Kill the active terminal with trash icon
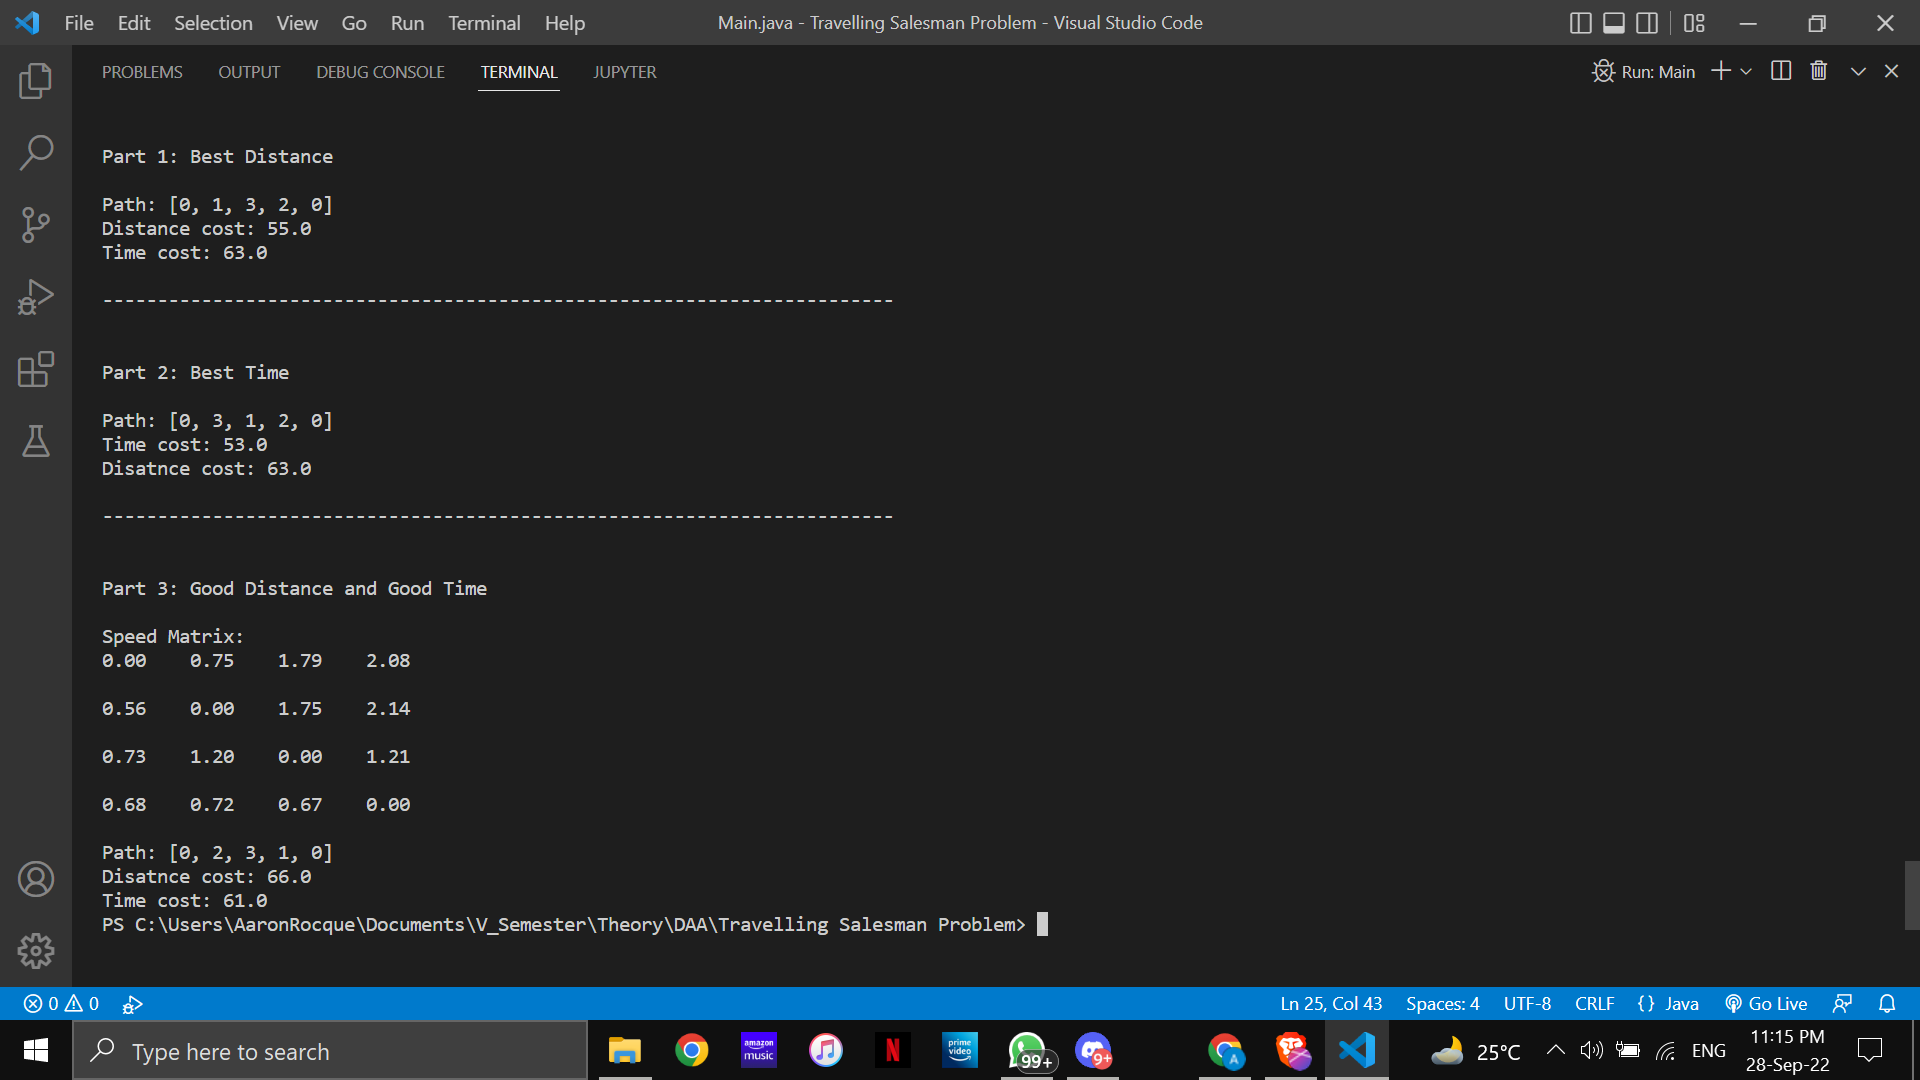The image size is (1920, 1080). [1818, 70]
